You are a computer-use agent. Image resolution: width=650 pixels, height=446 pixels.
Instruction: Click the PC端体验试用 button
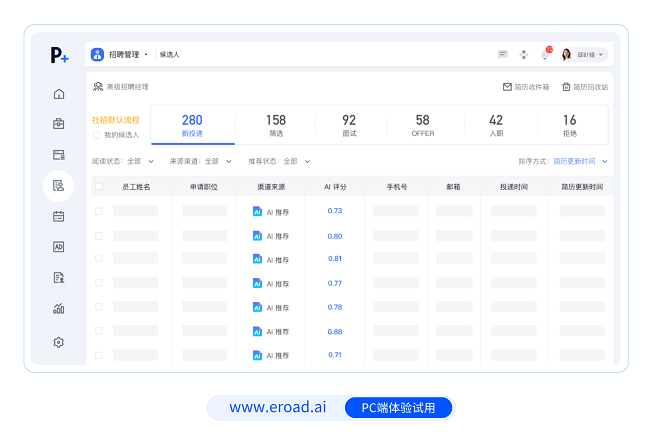point(398,408)
